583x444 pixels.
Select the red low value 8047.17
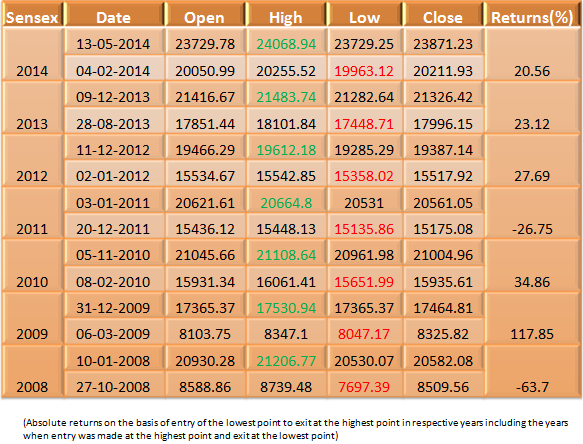point(364,334)
